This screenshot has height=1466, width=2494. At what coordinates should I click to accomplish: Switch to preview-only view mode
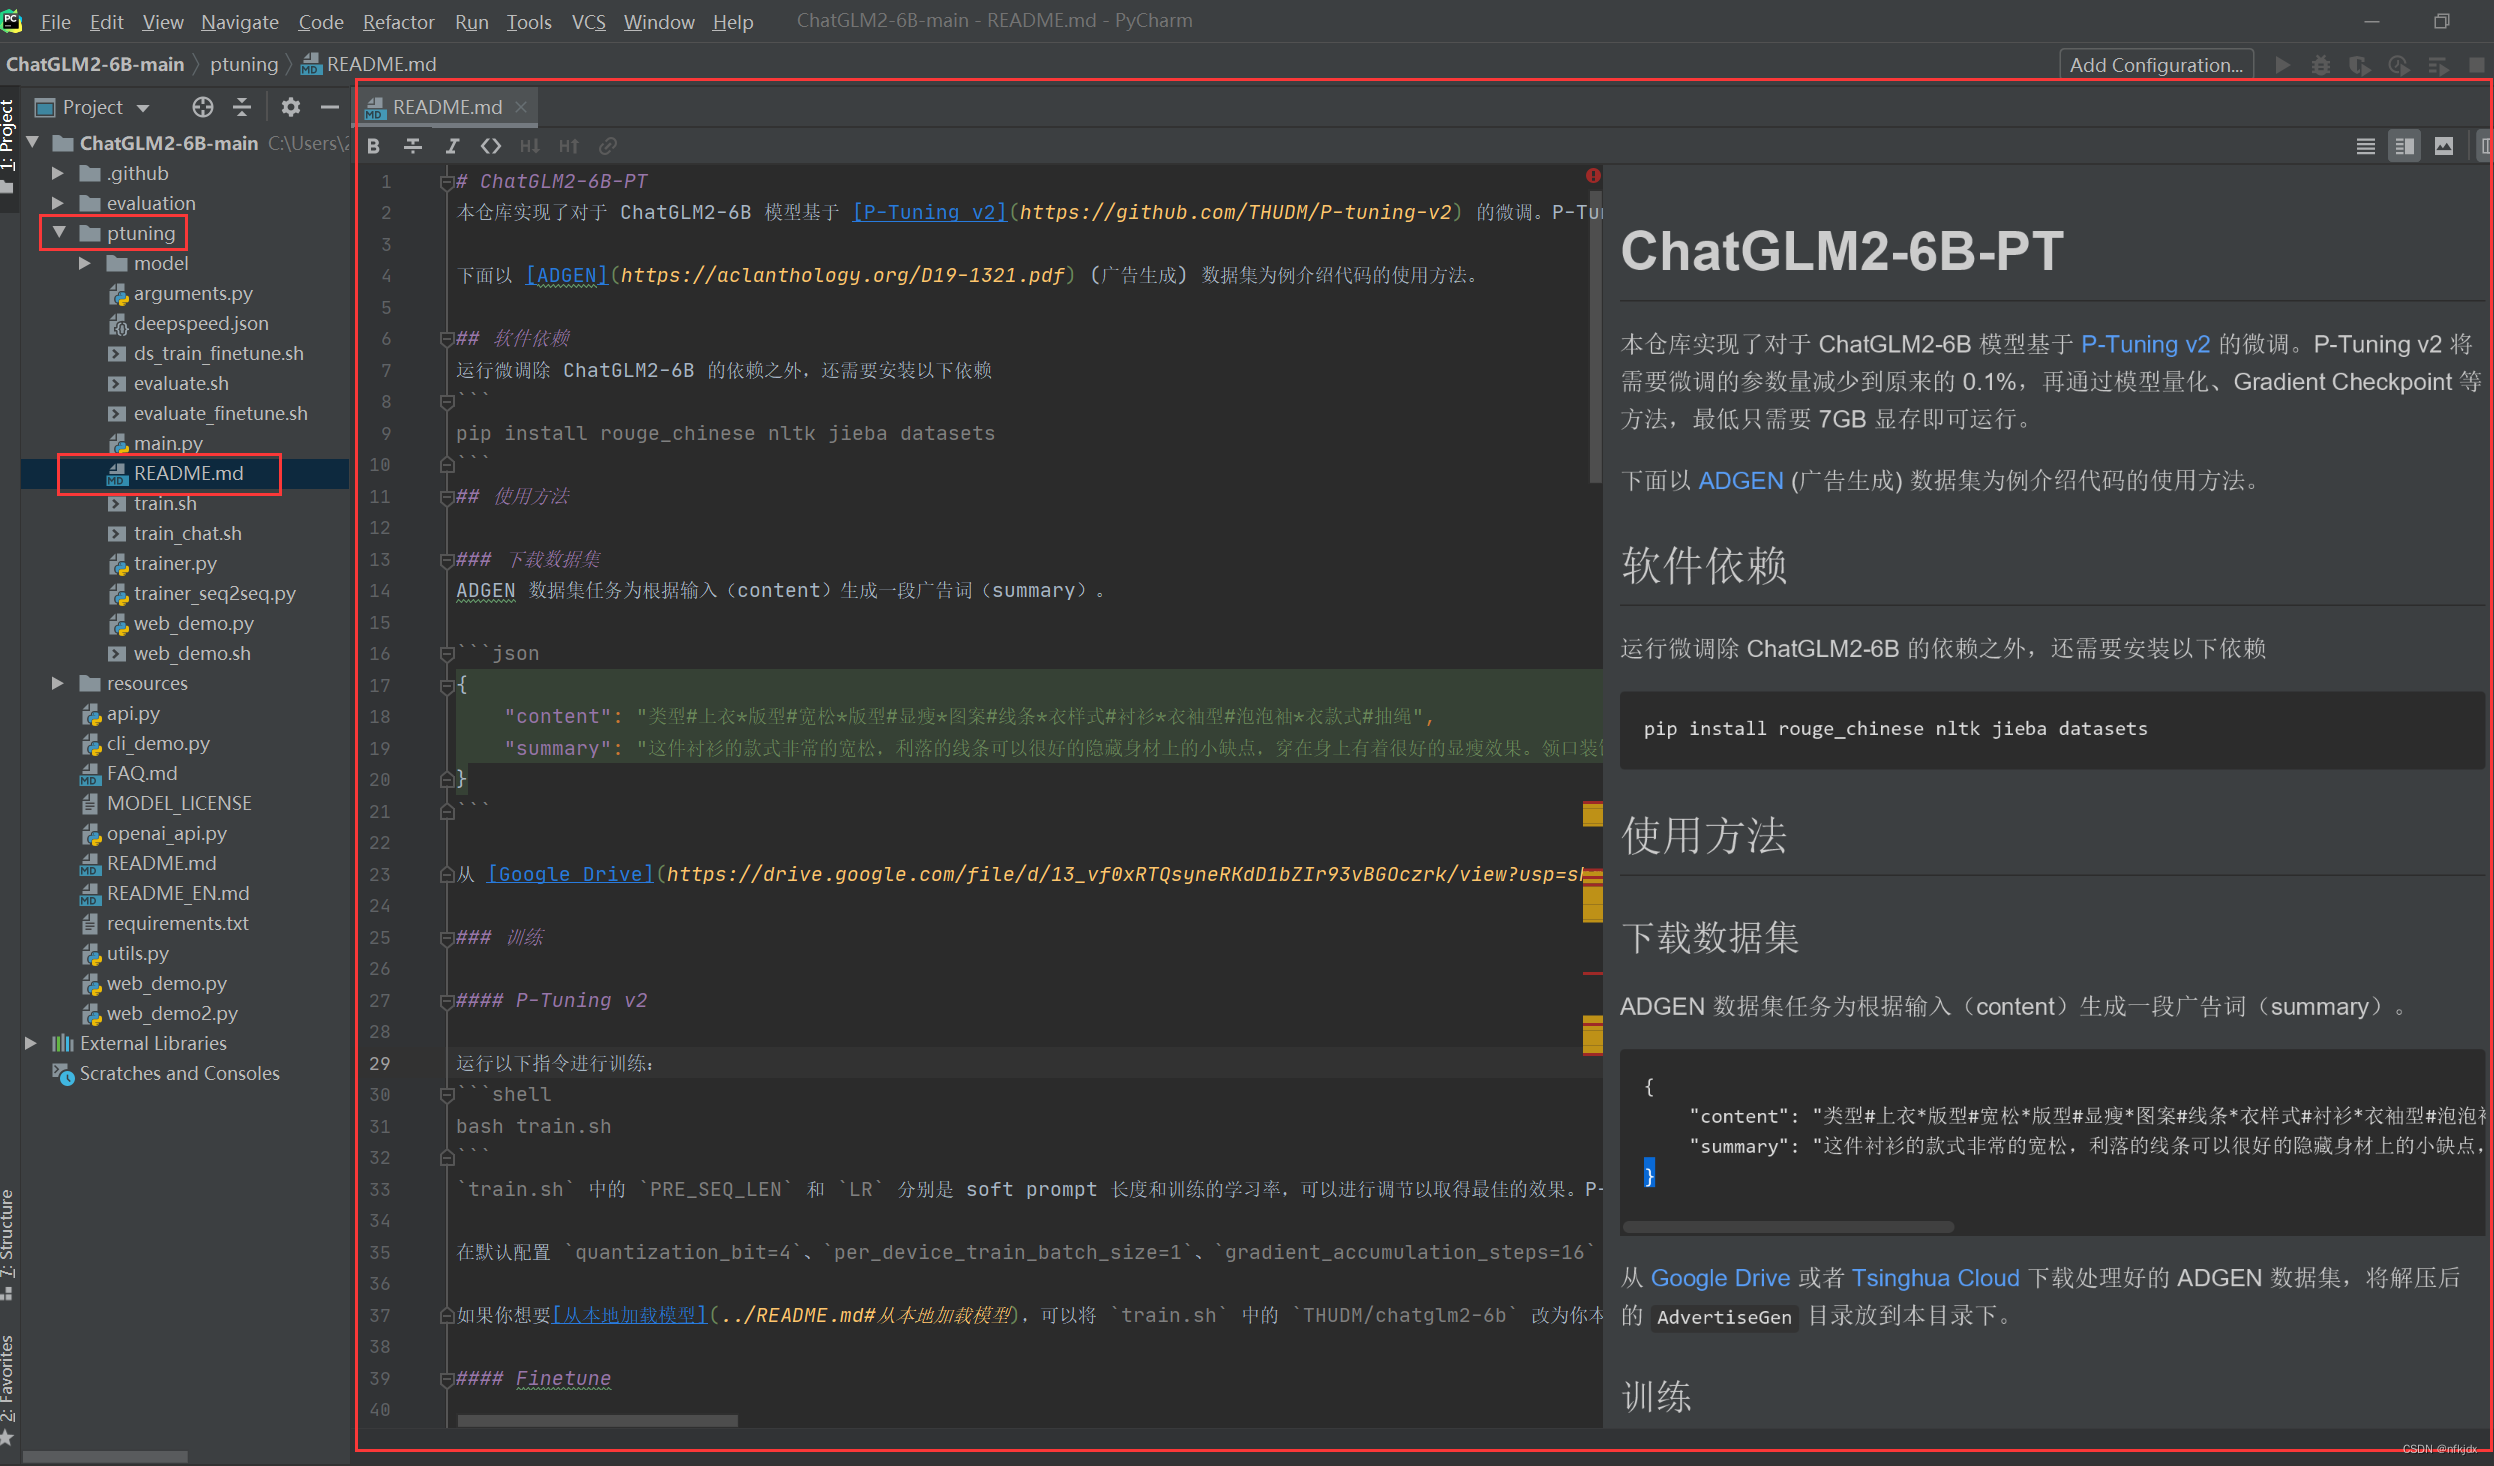click(2443, 146)
